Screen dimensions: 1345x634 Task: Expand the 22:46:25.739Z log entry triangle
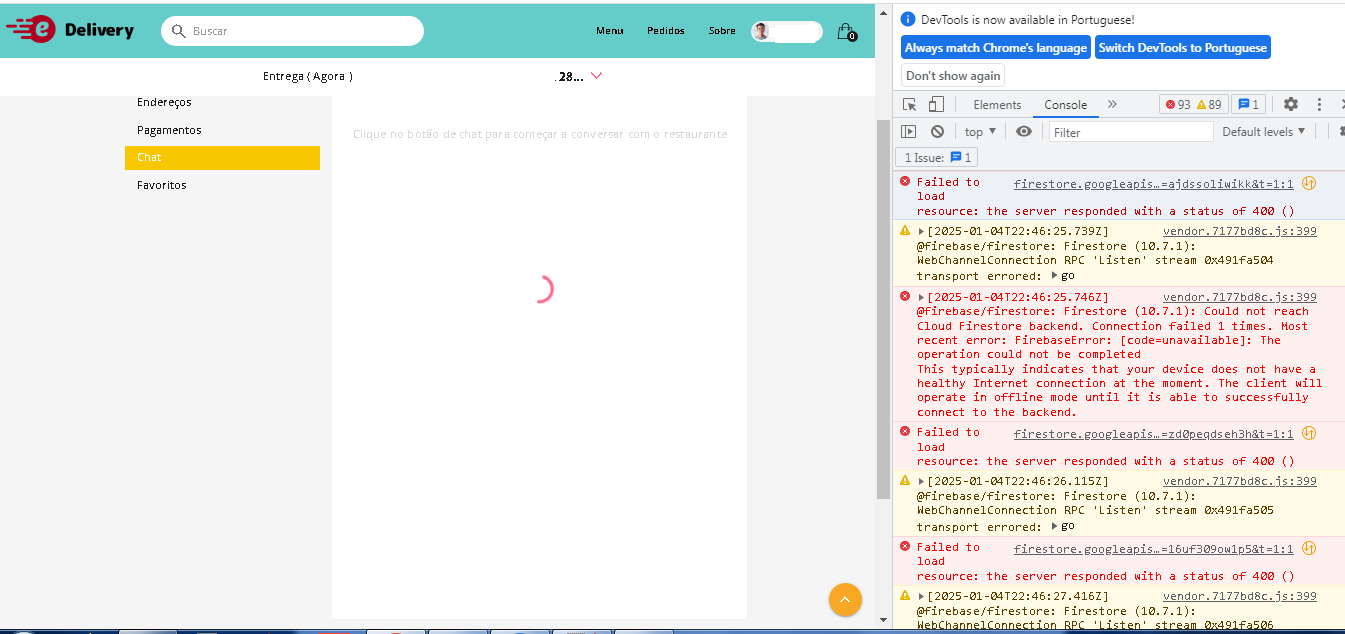click(x=921, y=231)
